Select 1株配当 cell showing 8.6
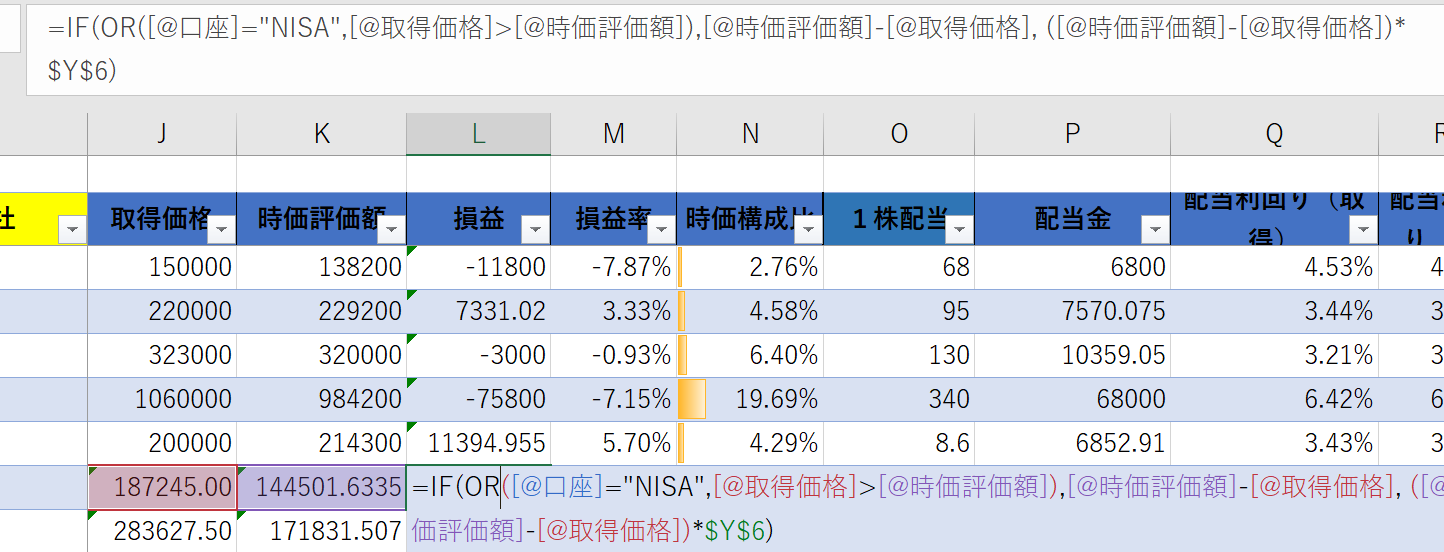The width and height of the screenshot is (1444, 552). [899, 443]
